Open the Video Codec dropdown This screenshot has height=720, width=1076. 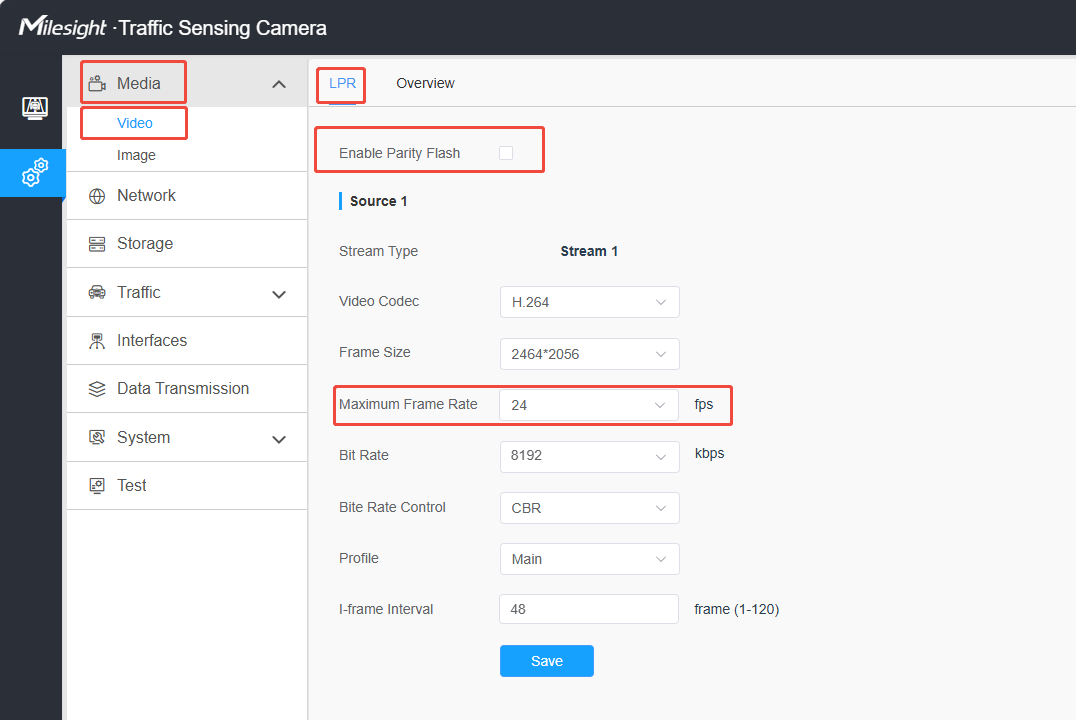[x=589, y=302]
